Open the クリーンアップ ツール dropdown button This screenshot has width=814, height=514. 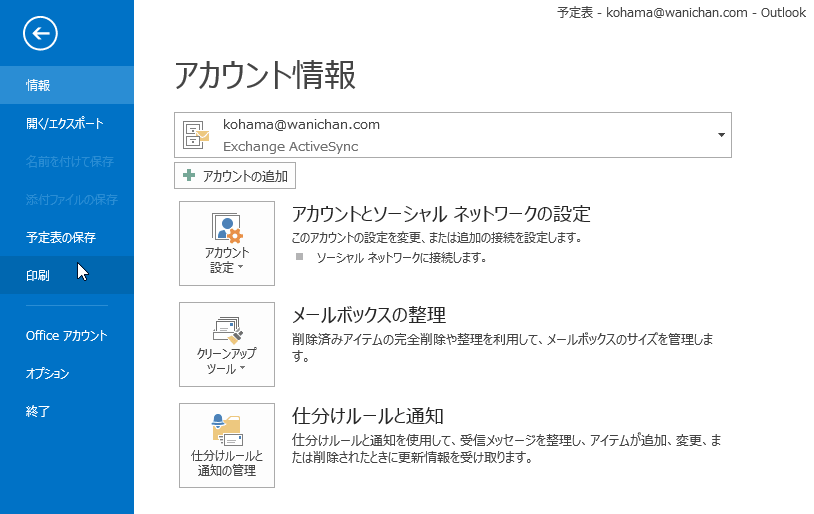(227, 344)
